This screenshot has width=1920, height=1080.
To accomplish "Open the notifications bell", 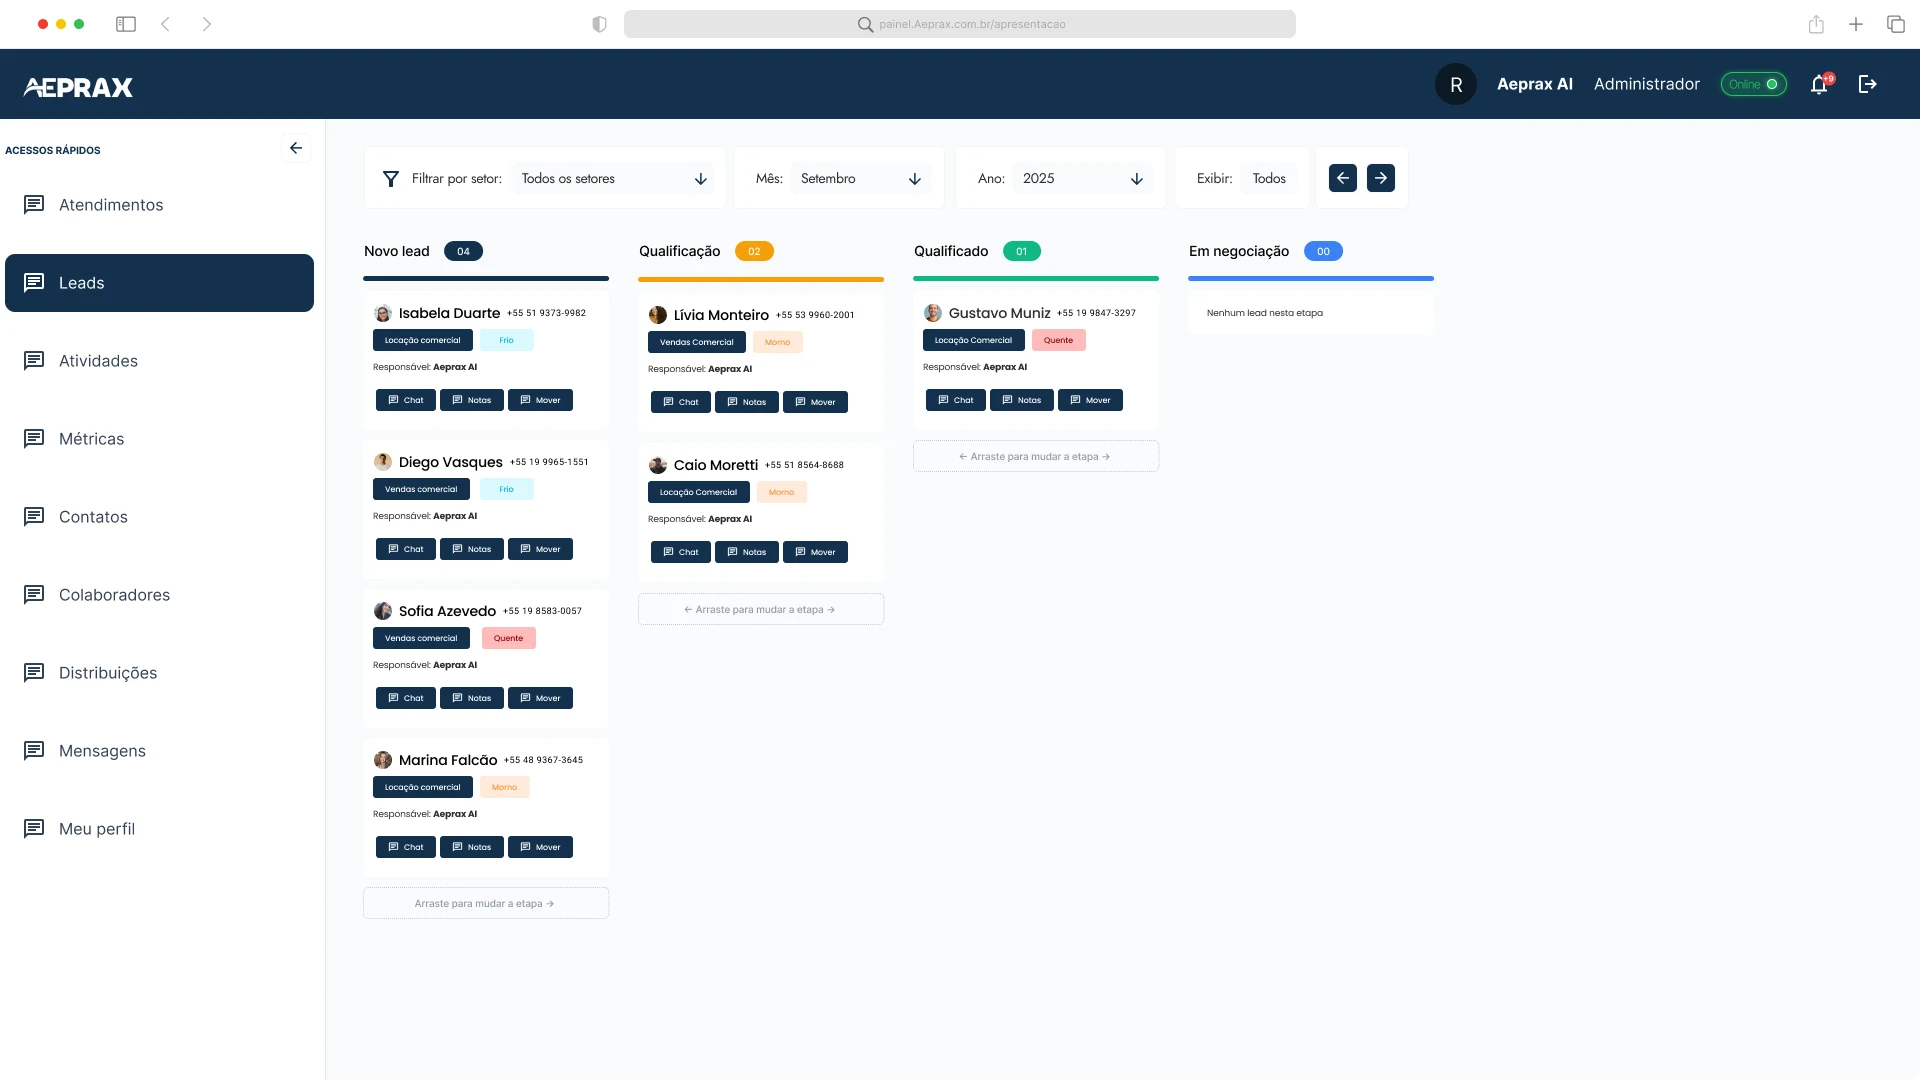I will (1820, 84).
